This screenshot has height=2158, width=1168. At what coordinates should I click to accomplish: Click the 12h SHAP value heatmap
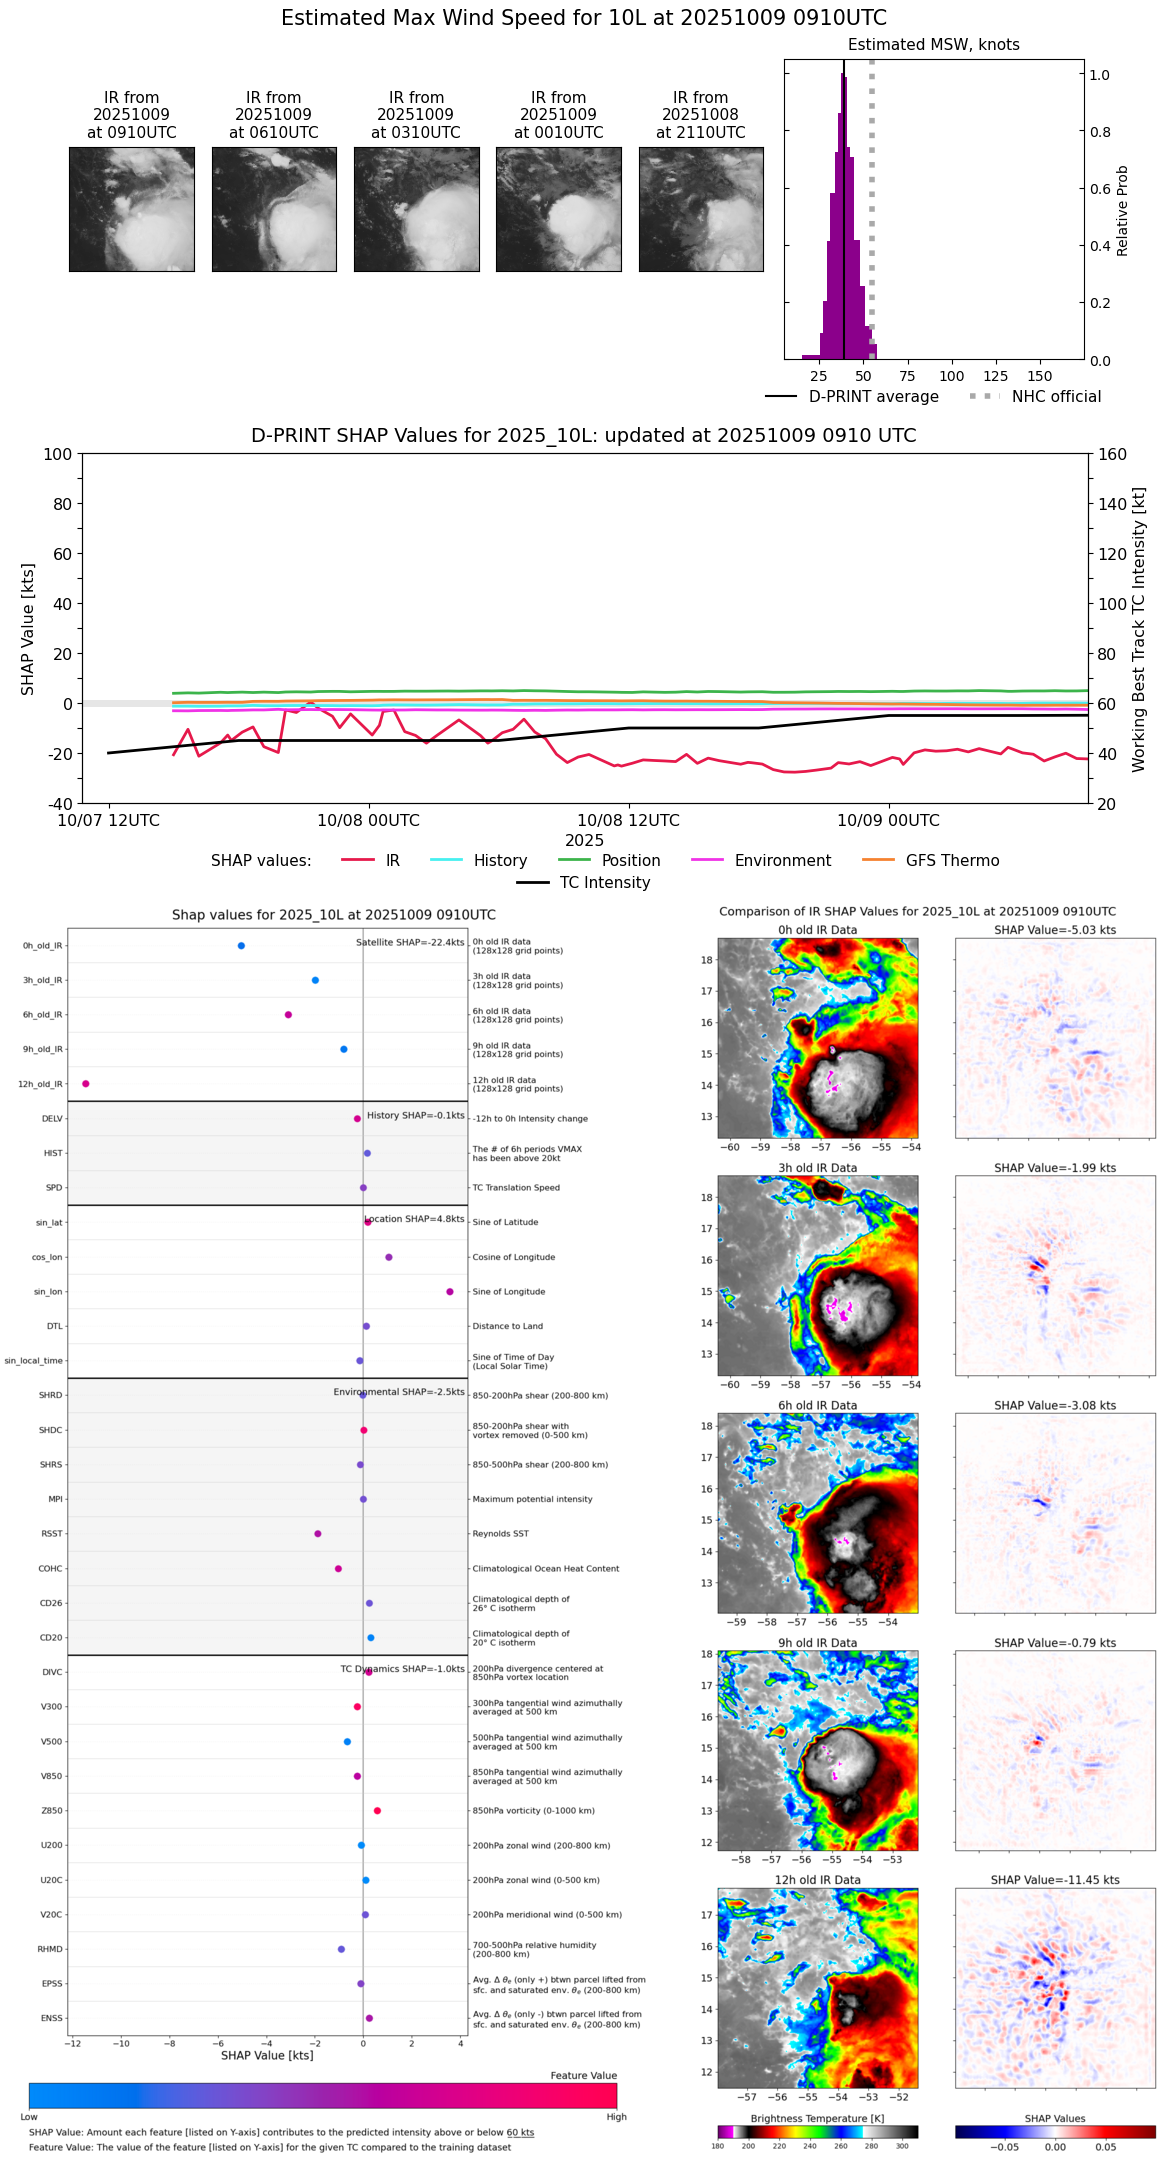(x=1055, y=1988)
